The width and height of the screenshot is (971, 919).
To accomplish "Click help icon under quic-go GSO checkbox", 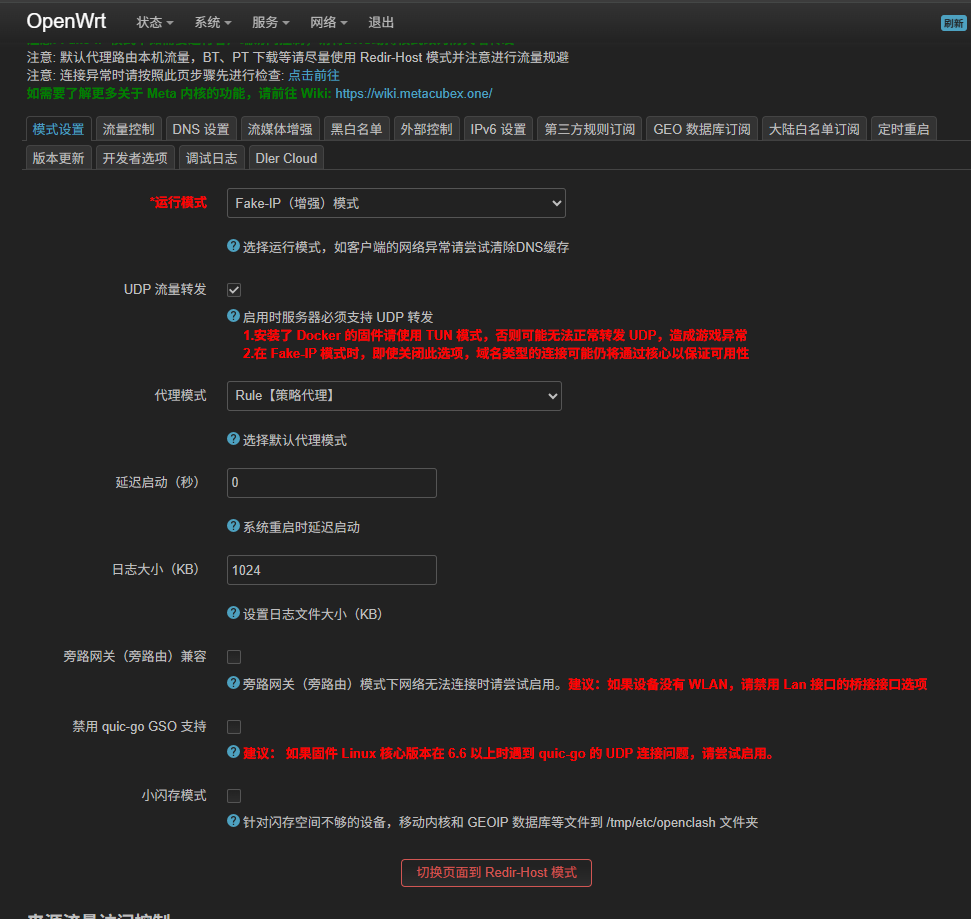I will tap(233, 752).
